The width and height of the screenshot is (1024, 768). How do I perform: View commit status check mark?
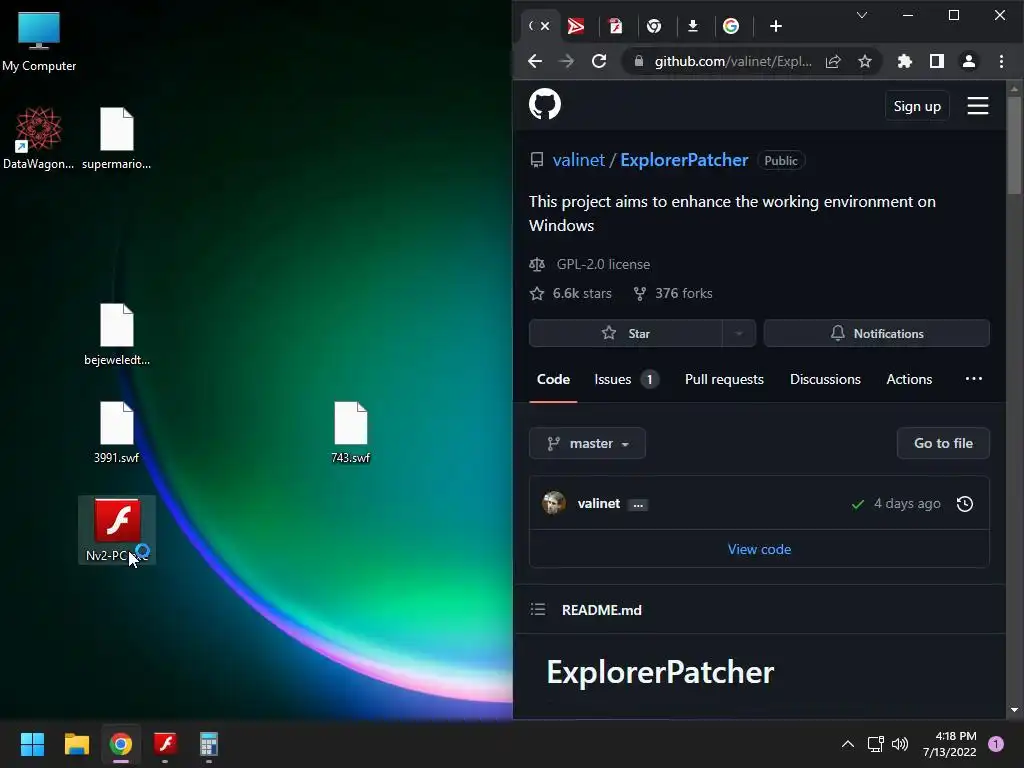[x=857, y=504]
